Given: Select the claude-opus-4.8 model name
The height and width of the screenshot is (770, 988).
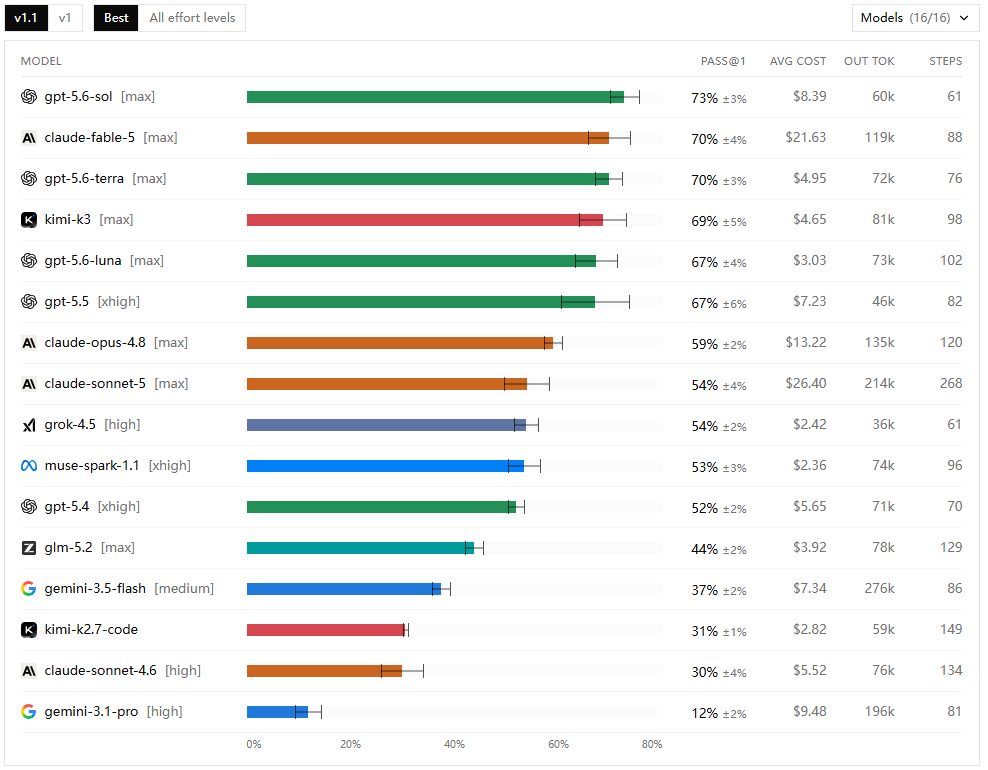Looking at the screenshot, I should 95,342.
